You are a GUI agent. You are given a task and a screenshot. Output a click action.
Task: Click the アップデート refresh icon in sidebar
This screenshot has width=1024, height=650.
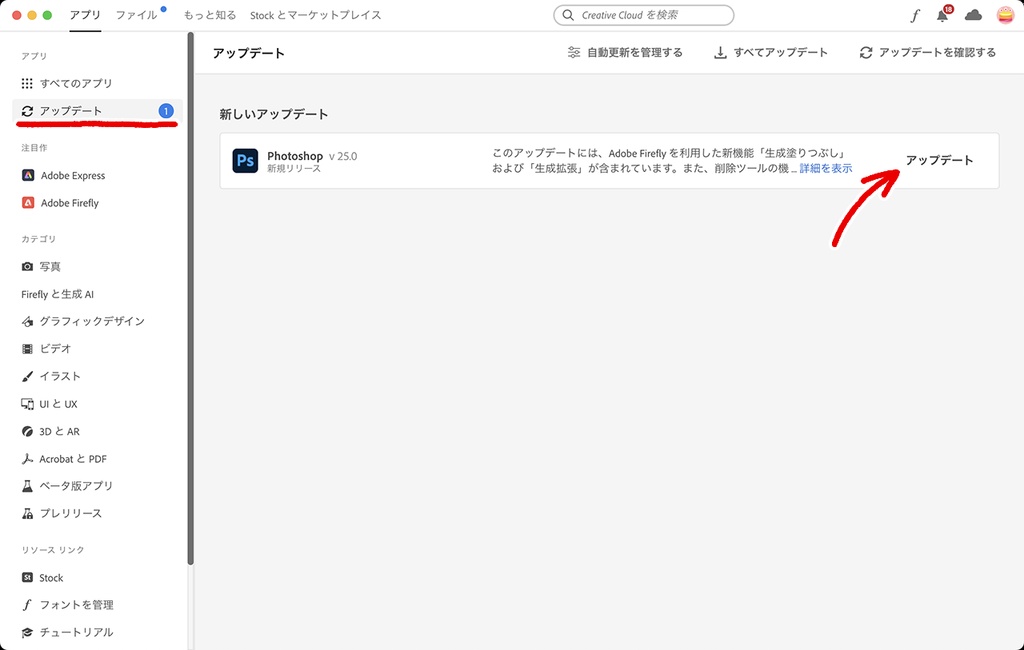(x=27, y=111)
